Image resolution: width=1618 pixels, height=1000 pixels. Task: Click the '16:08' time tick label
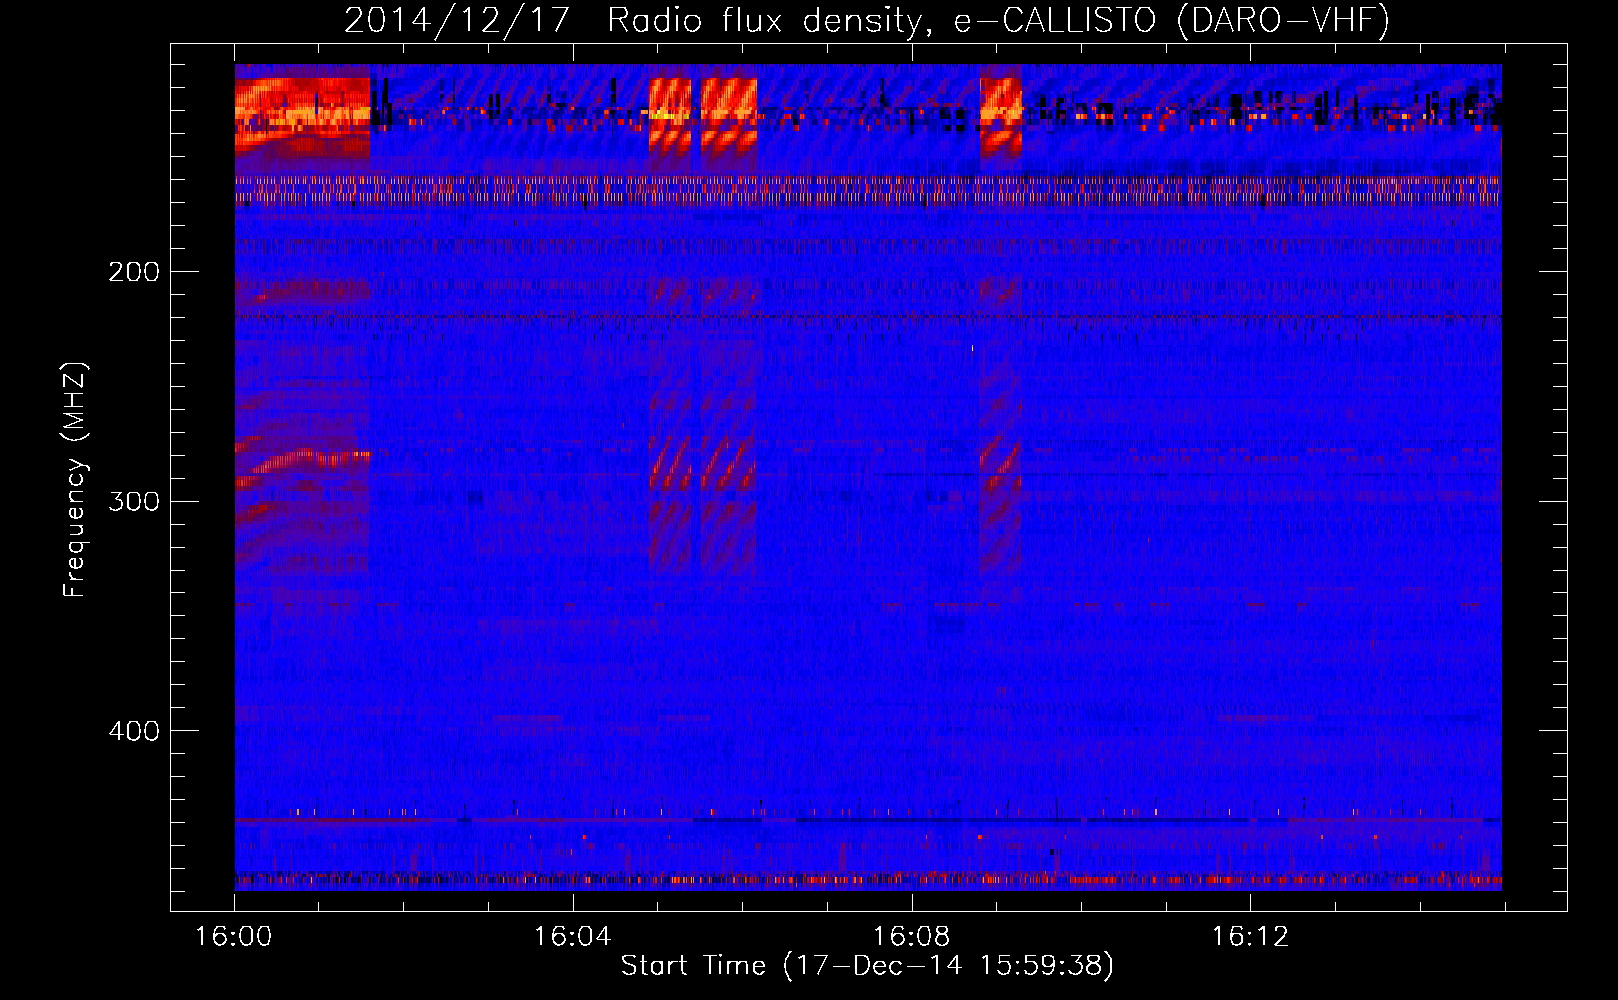click(x=911, y=936)
